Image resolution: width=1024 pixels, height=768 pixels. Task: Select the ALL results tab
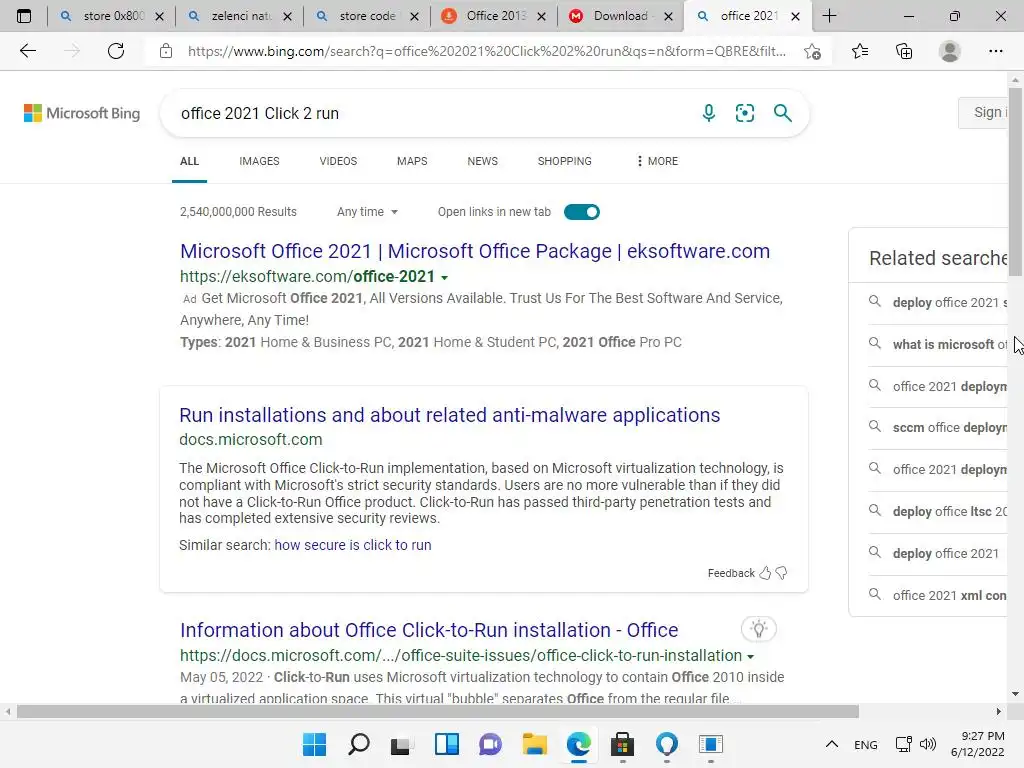pos(189,161)
